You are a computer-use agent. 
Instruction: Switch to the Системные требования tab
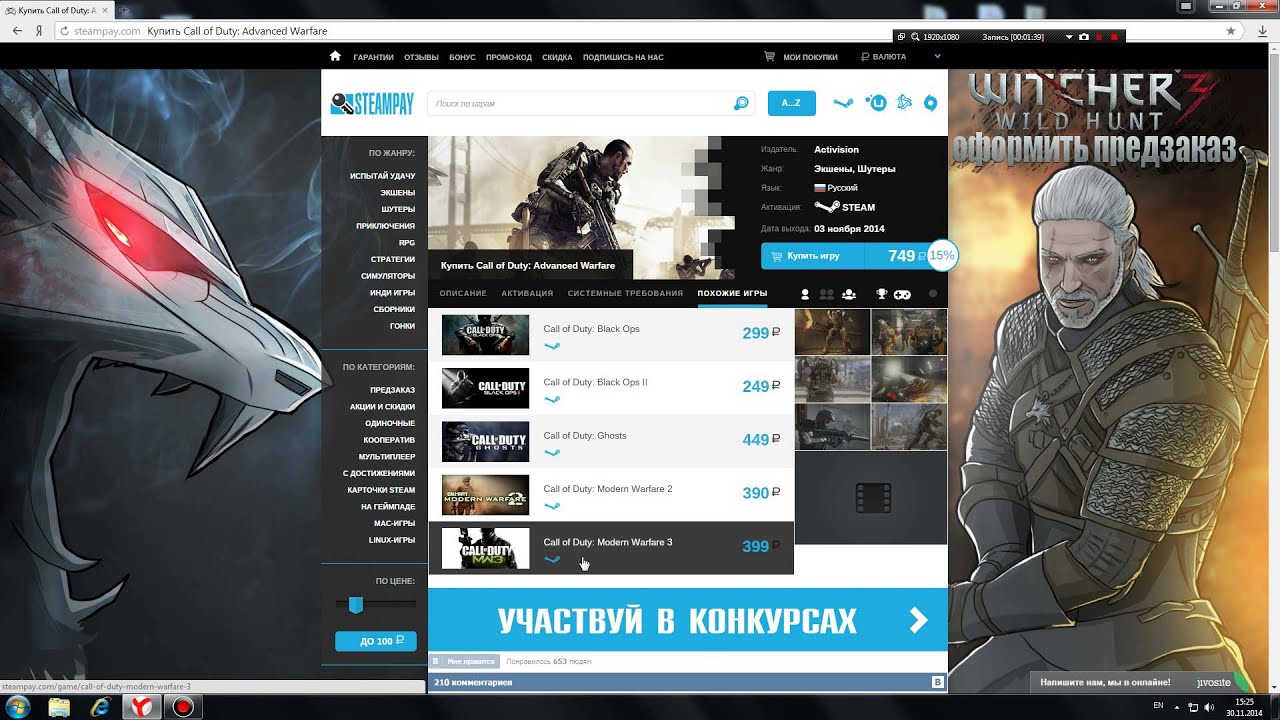click(625, 293)
